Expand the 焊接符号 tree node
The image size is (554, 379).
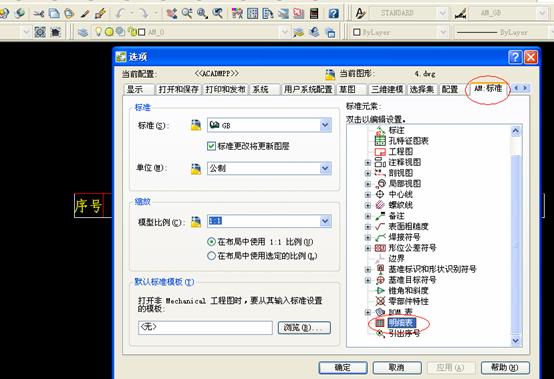pos(368,238)
